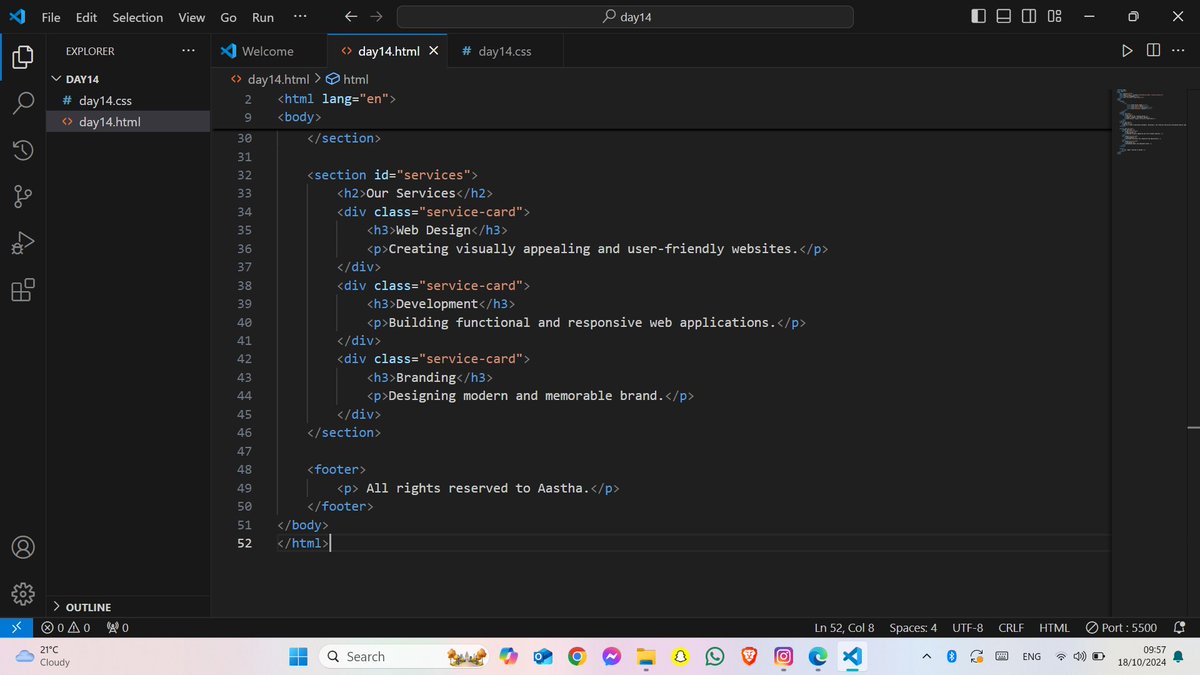Image resolution: width=1200 pixels, height=675 pixels.
Task: Select day14.html in Explorer
Action: tap(130, 122)
